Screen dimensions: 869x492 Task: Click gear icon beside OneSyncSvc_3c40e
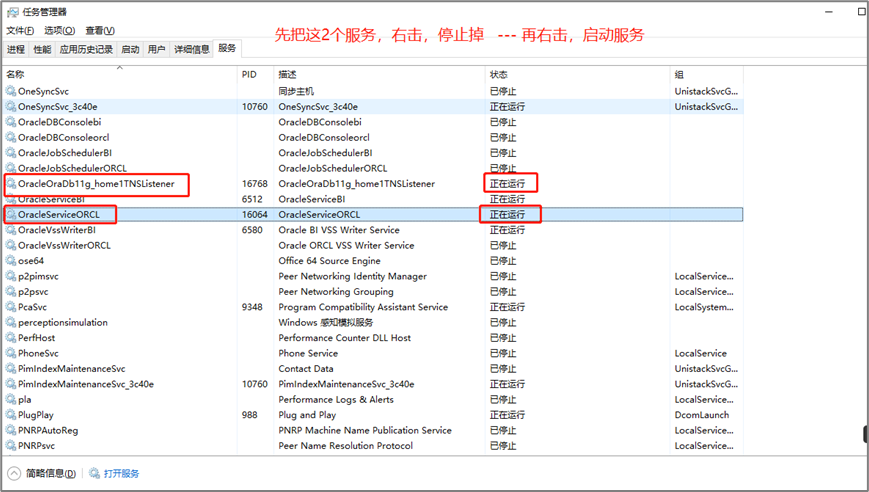[x=11, y=106]
